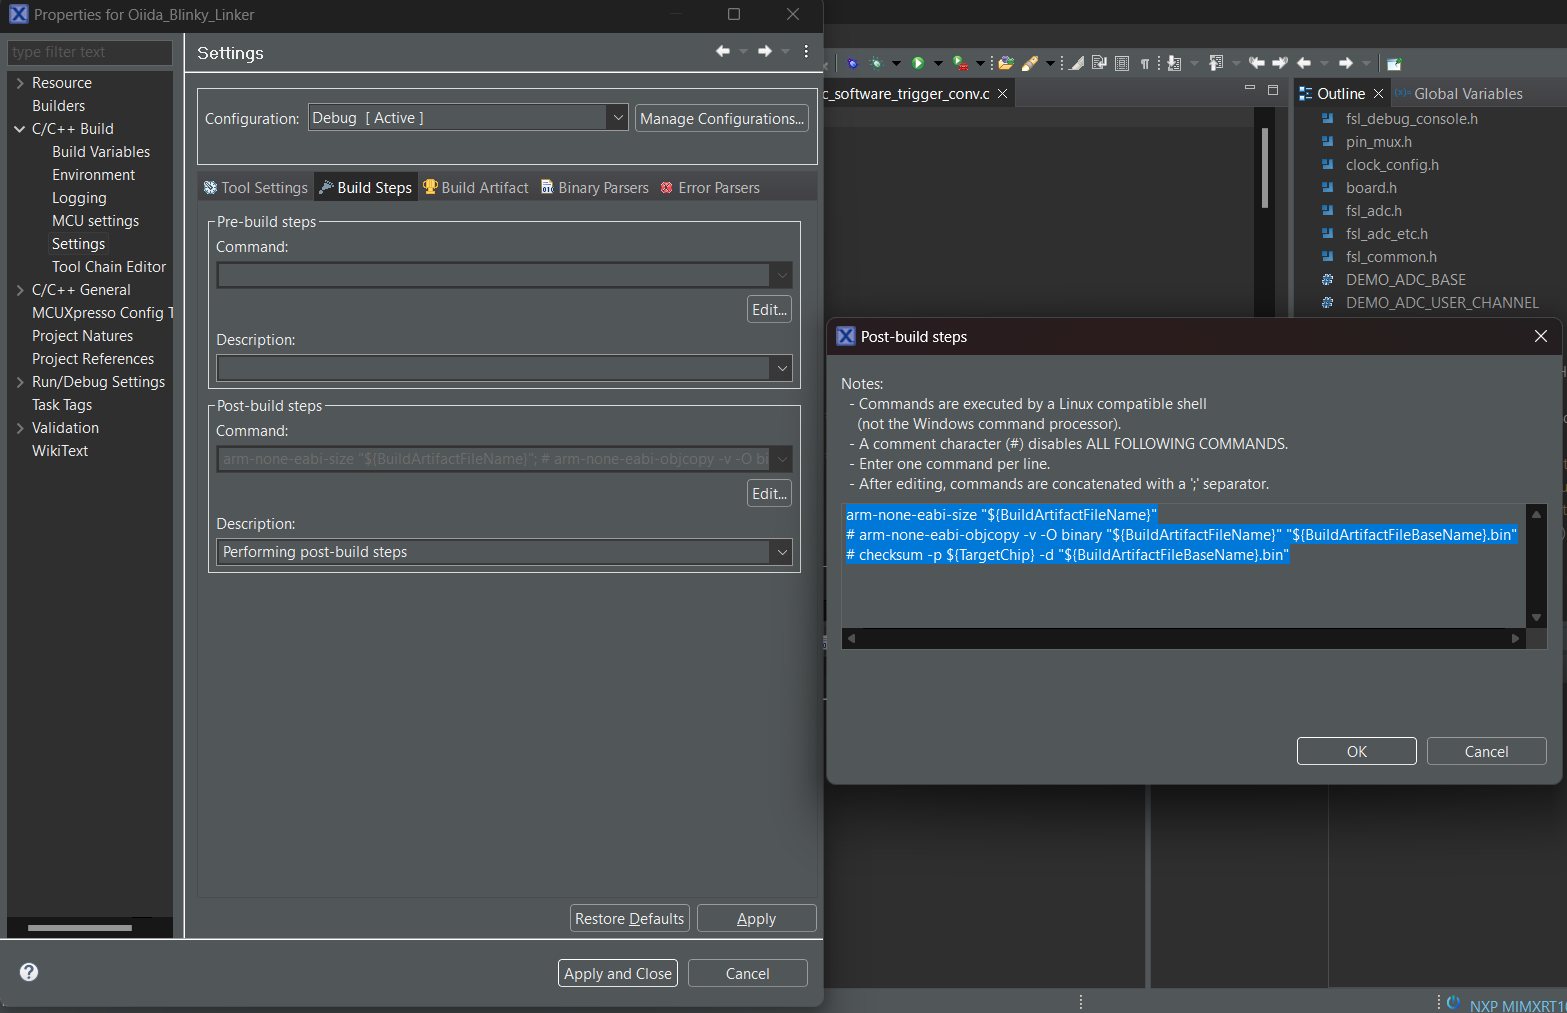The width and height of the screenshot is (1567, 1013).
Task: Click the power icon next to NXP MIMXRT status
Action: point(1452,1002)
